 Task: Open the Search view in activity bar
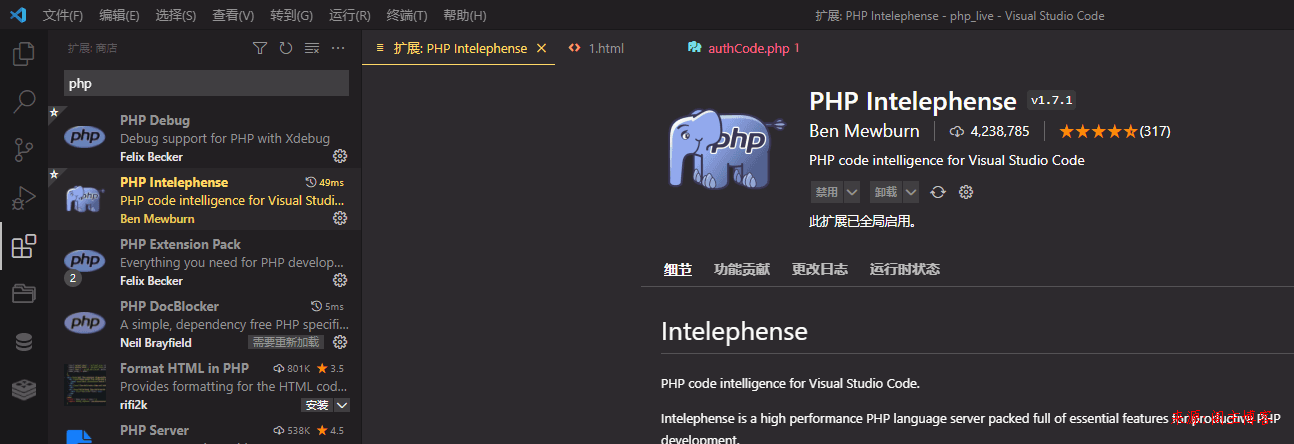23,101
